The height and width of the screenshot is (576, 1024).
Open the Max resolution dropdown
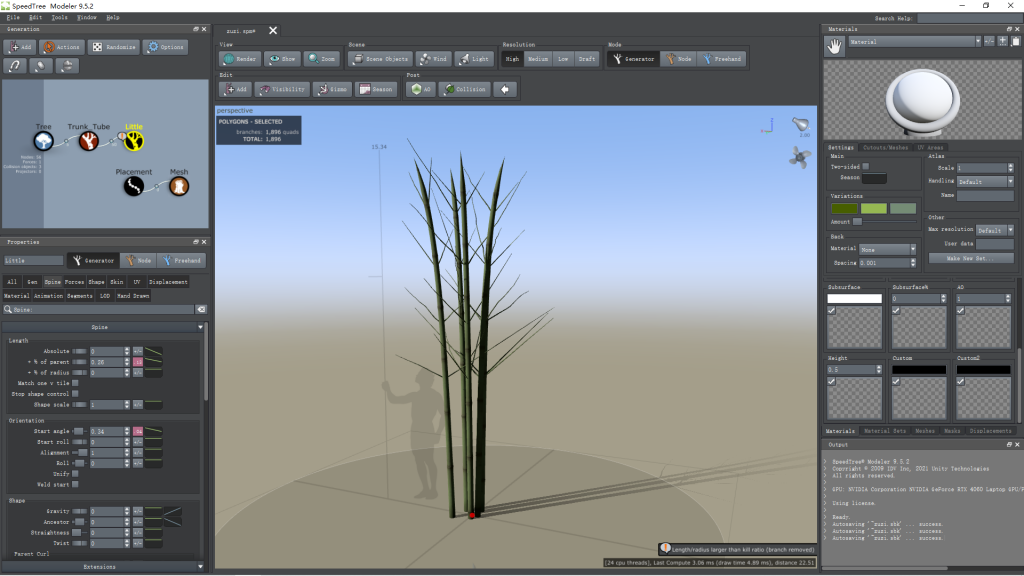click(x=995, y=230)
